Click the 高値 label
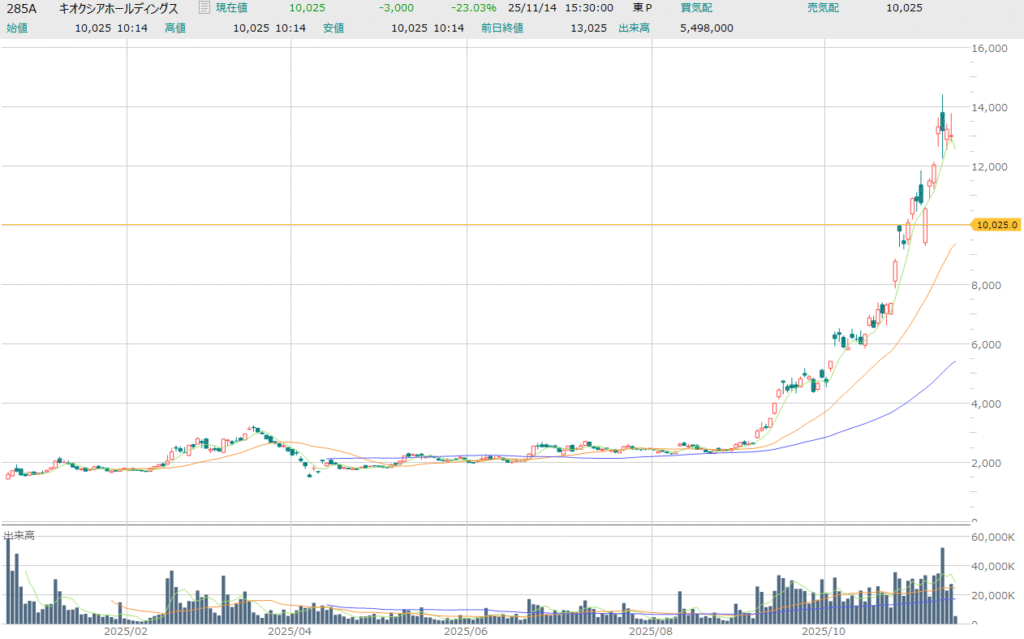The width and height of the screenshot is (1024, 639). 175,27
